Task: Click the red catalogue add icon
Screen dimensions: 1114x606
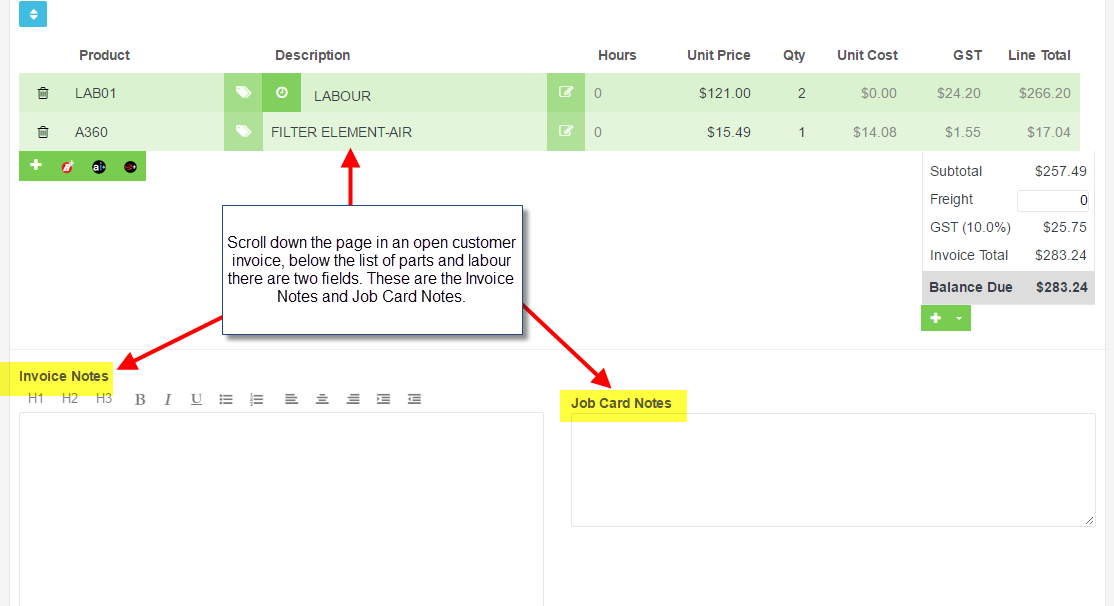Action: 67,167
